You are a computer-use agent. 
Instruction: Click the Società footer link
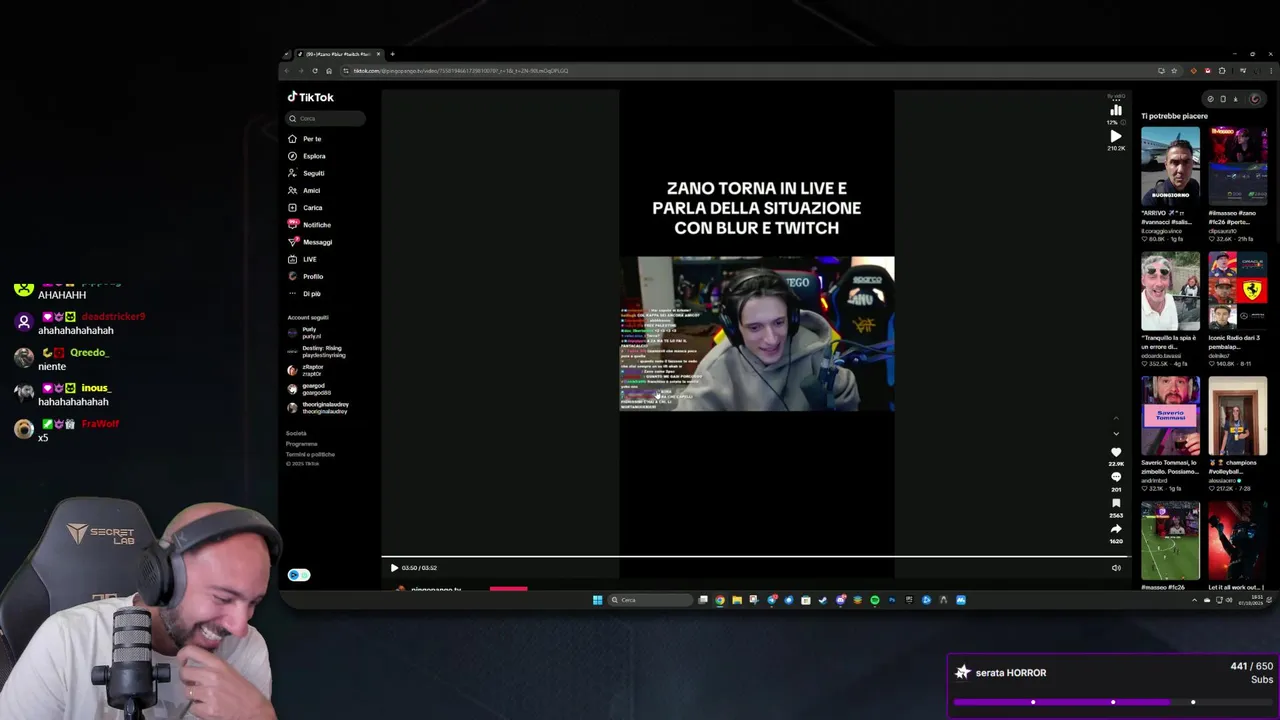click(x=296, y=433)
